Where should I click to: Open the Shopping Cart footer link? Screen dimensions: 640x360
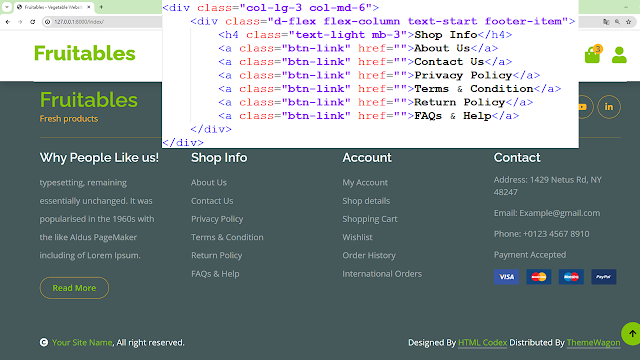click(370, 219)
